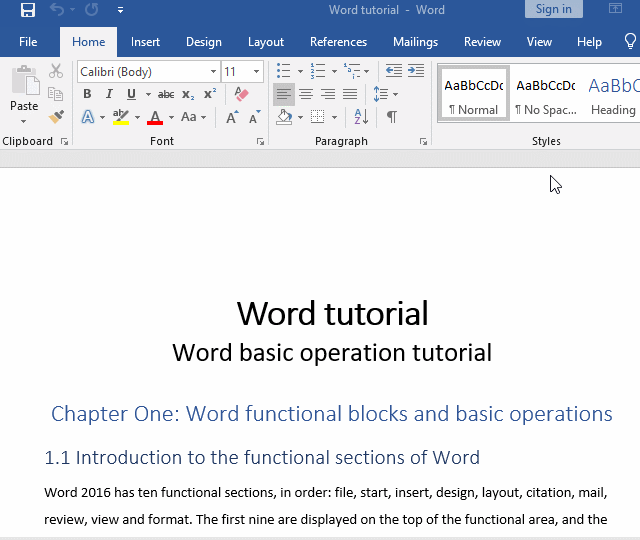Image resolution: width=640 pixels, height=540 pixels.
Task: Toggle Strikethrough abc button
Action: tap(166, 94)
